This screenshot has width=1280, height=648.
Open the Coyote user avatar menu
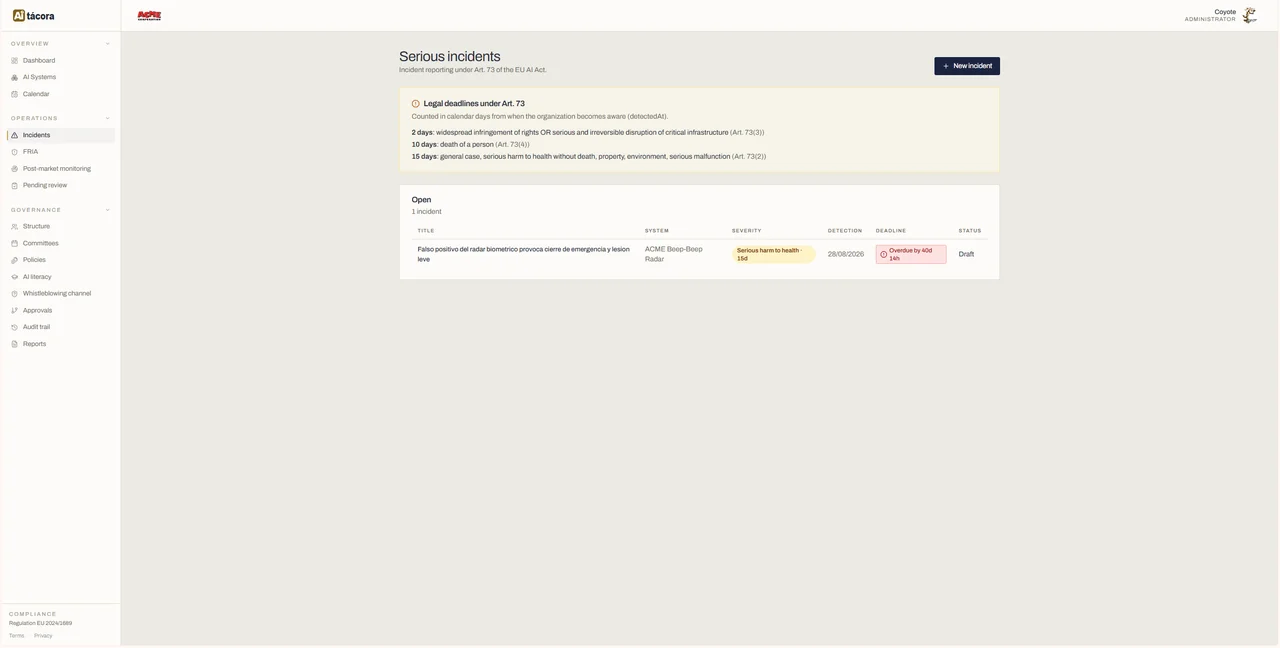[x=1249, y=16]
